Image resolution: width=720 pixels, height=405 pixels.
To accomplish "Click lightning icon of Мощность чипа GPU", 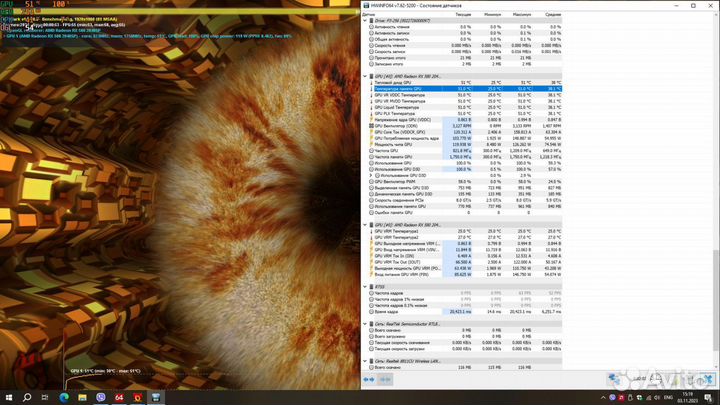I will click(371, 145).
